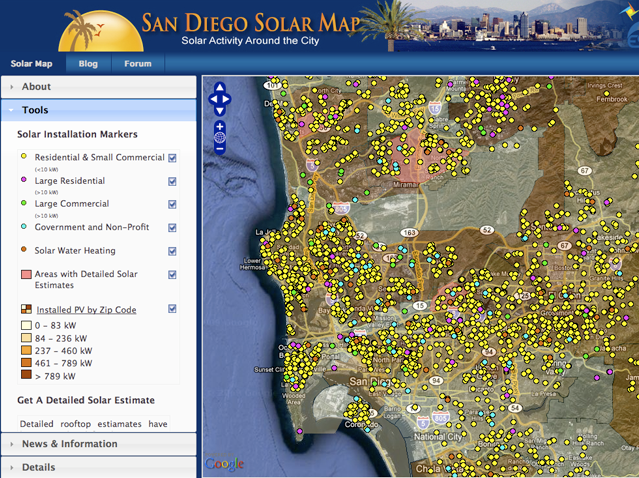Pan the map right with the arrow control
Image resolution: width=639 pixels, height=478 pixels.
click(x=226, y=99)
